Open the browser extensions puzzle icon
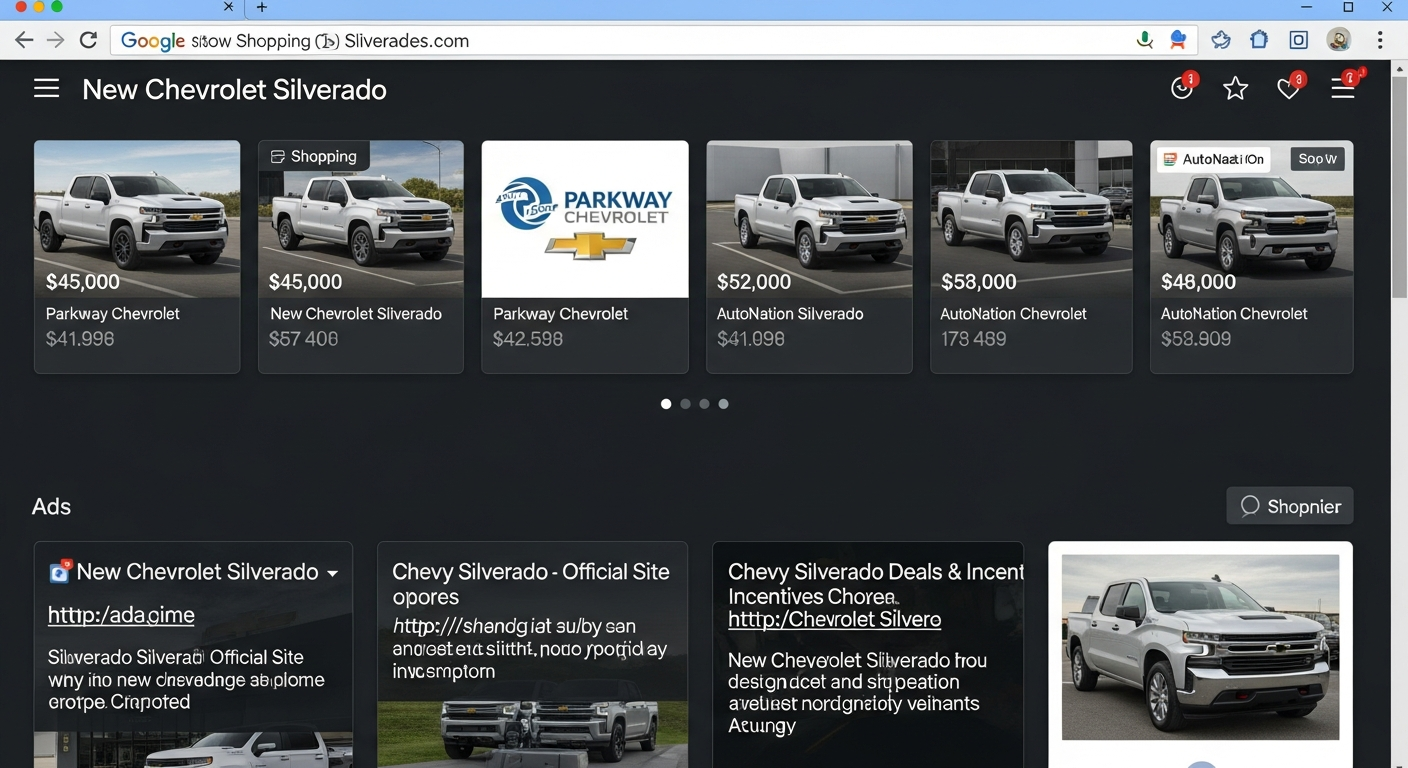The width and height of the screenshot is (1408, 768). (x=1221, y=40)
